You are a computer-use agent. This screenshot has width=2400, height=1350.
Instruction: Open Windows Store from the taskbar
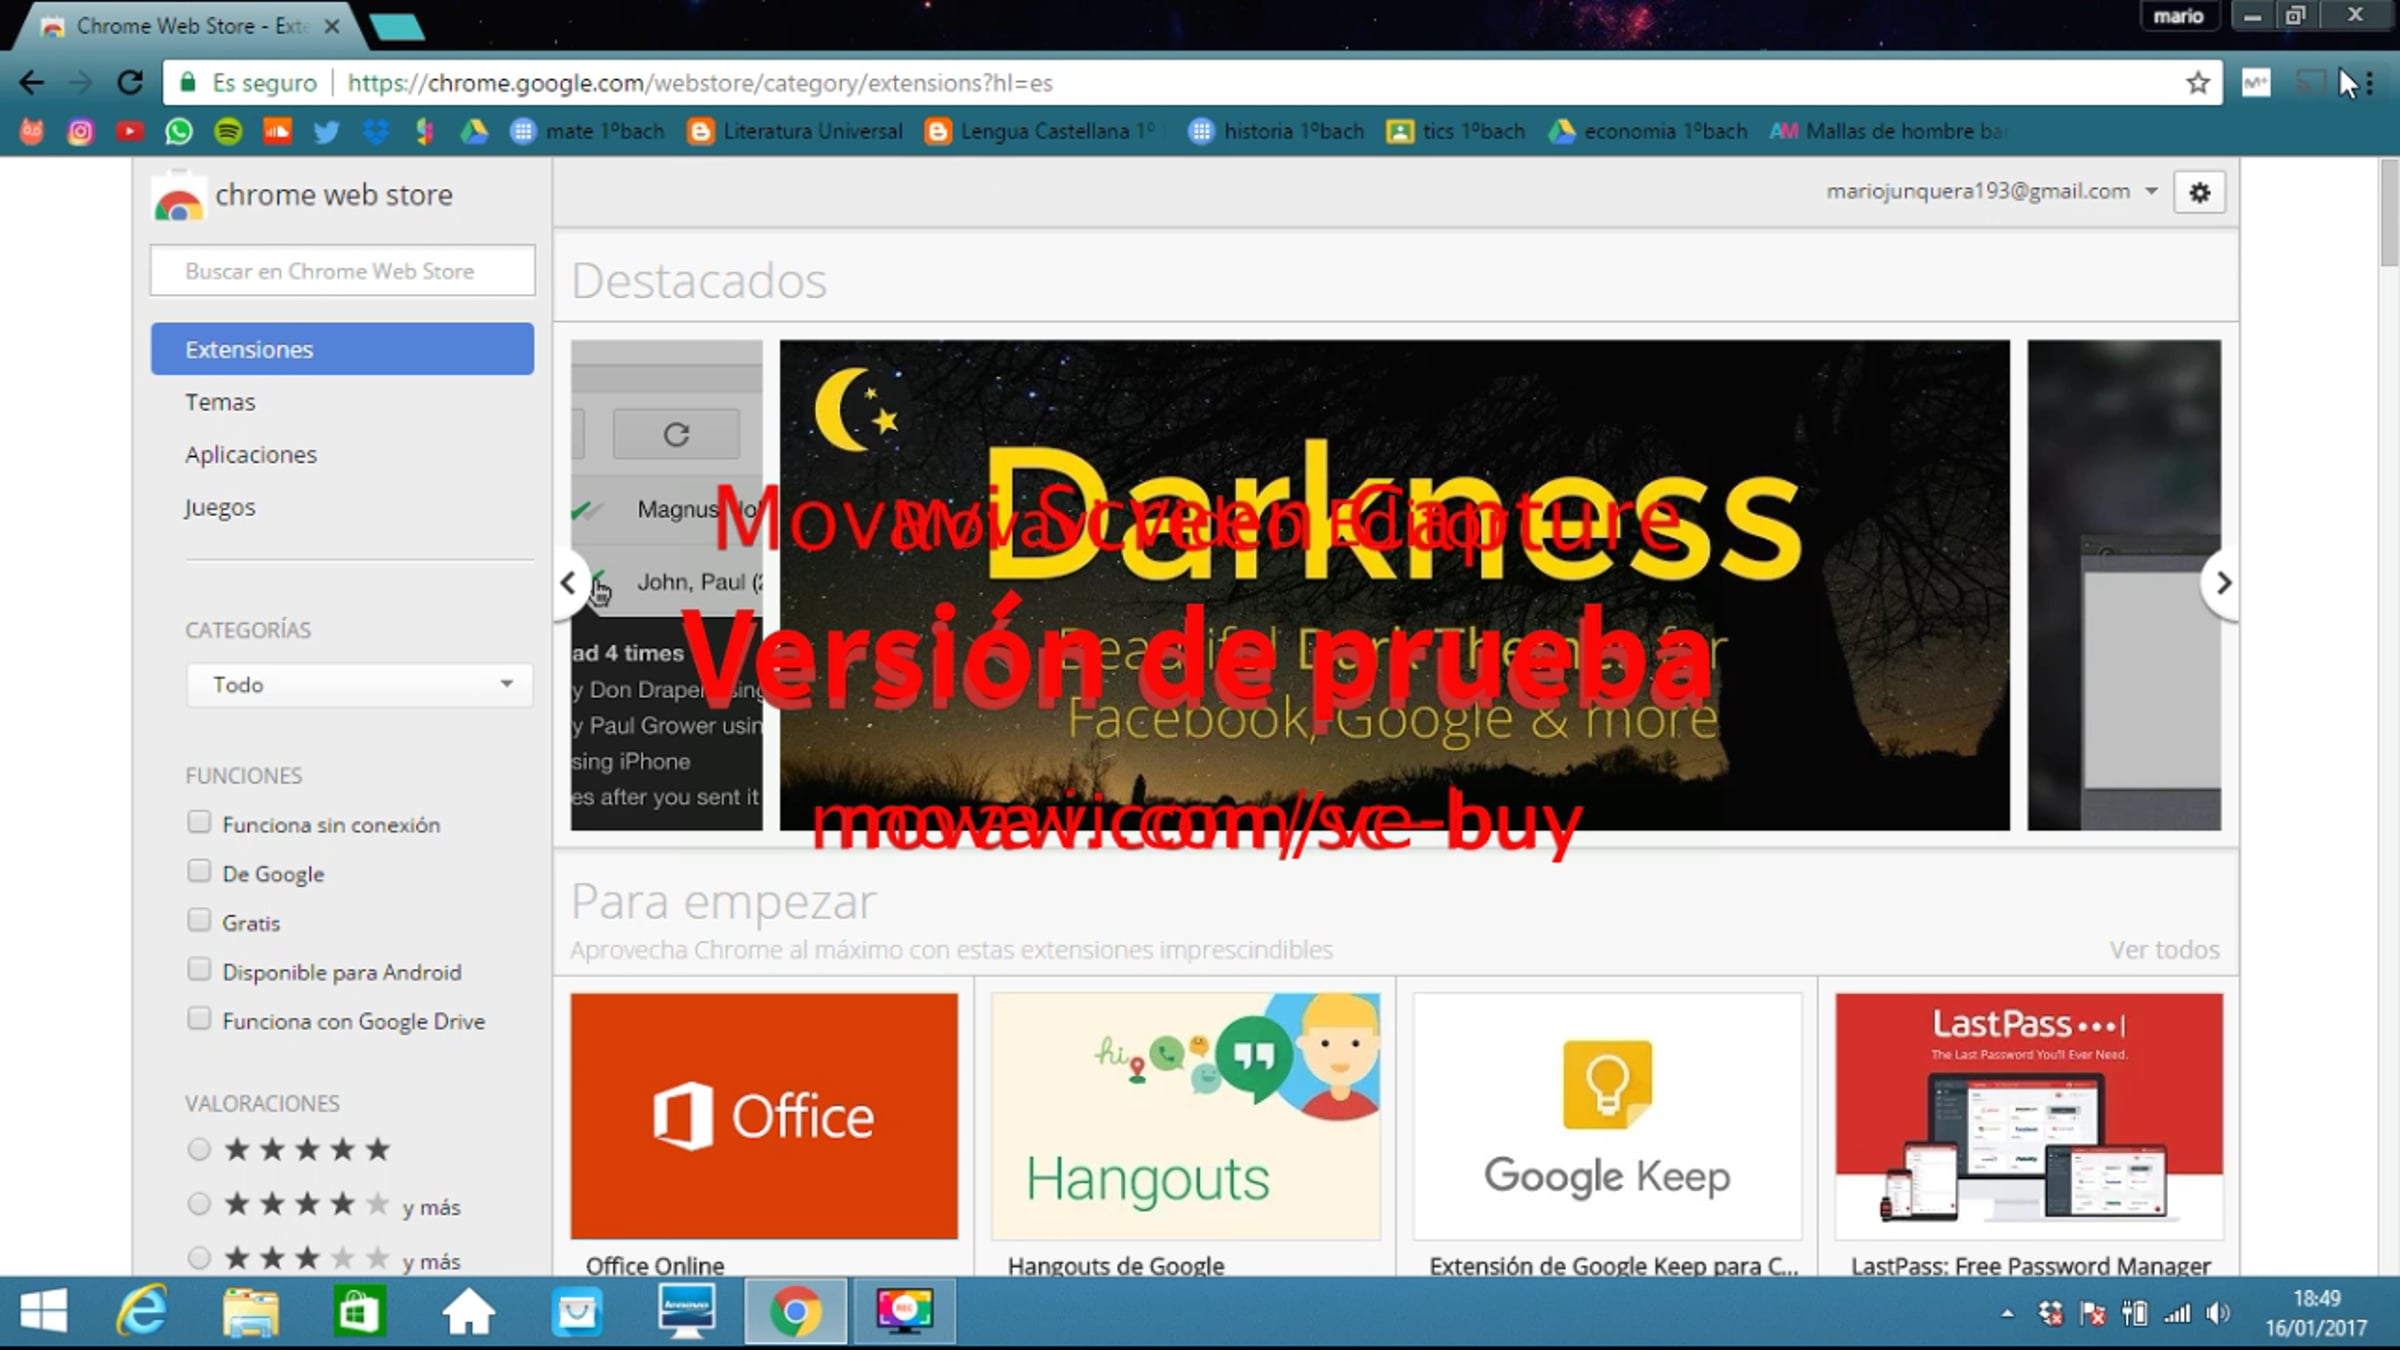[x=359, y=1311]
